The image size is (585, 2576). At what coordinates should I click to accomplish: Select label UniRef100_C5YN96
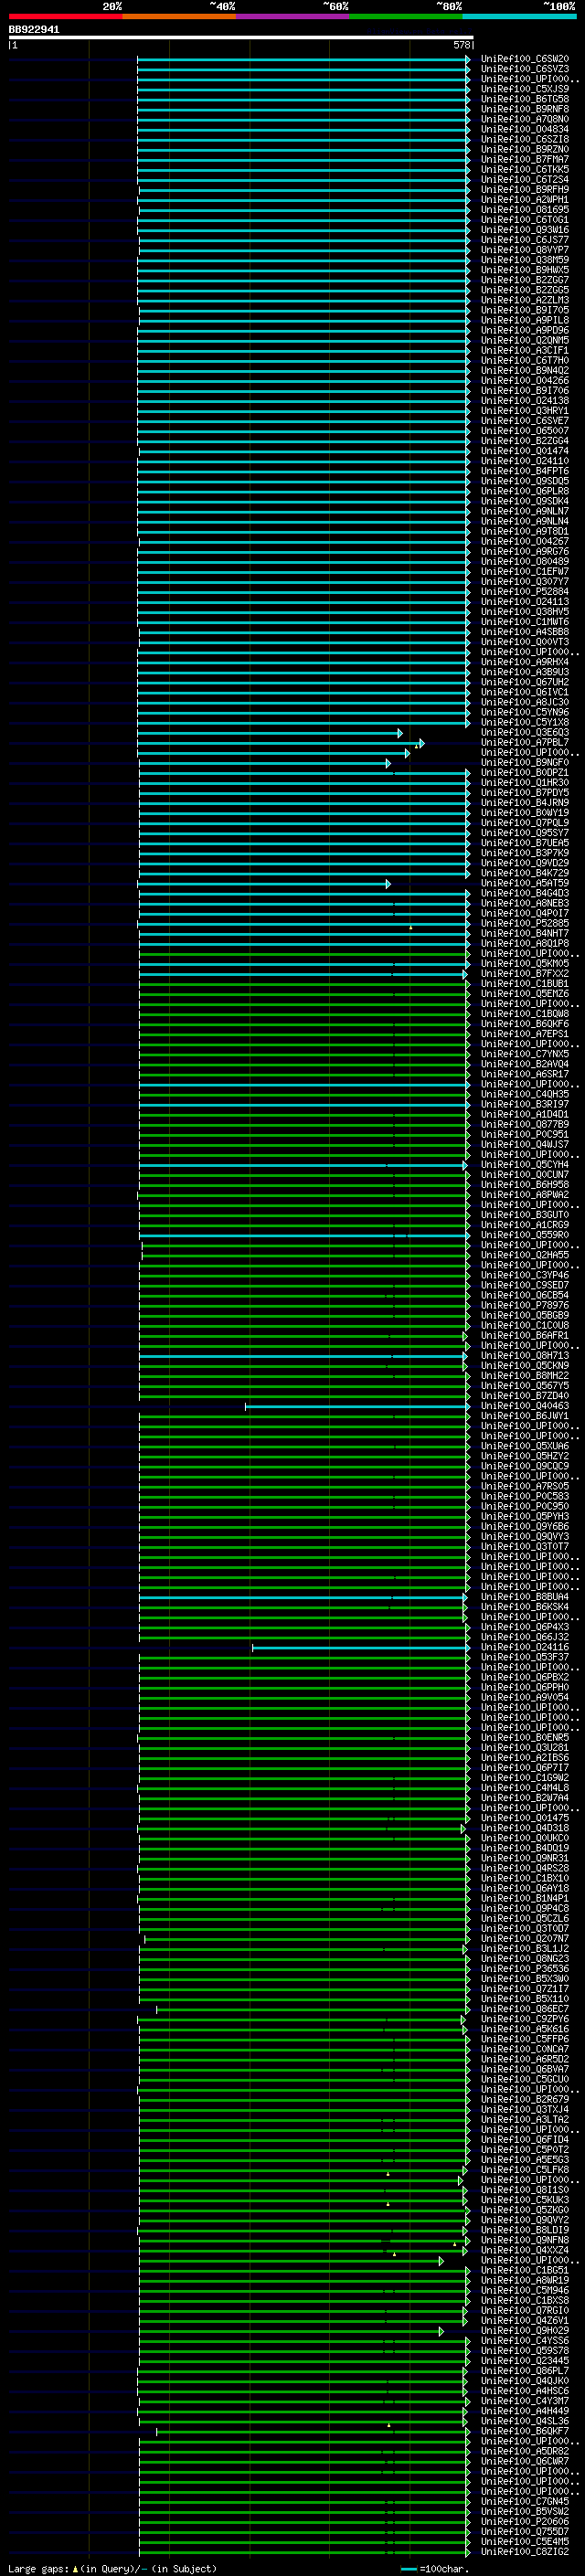[525, 712]
